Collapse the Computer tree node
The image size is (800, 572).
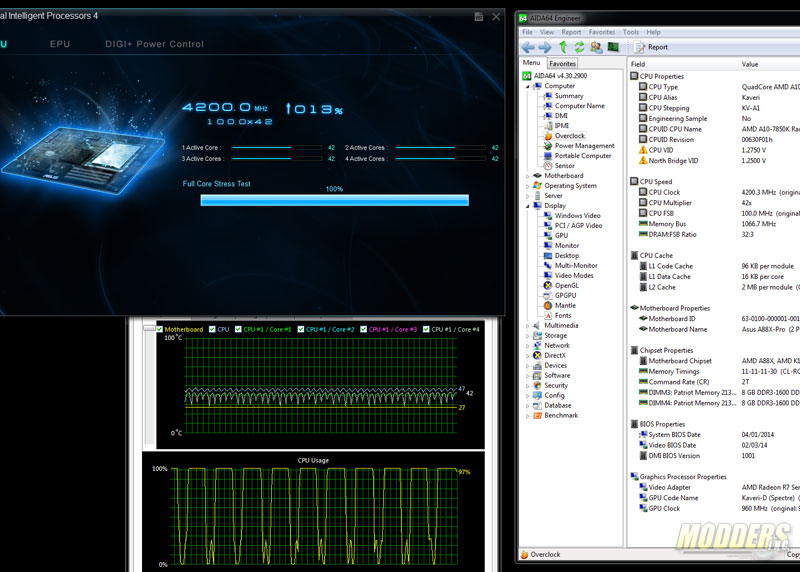[528, 87]
